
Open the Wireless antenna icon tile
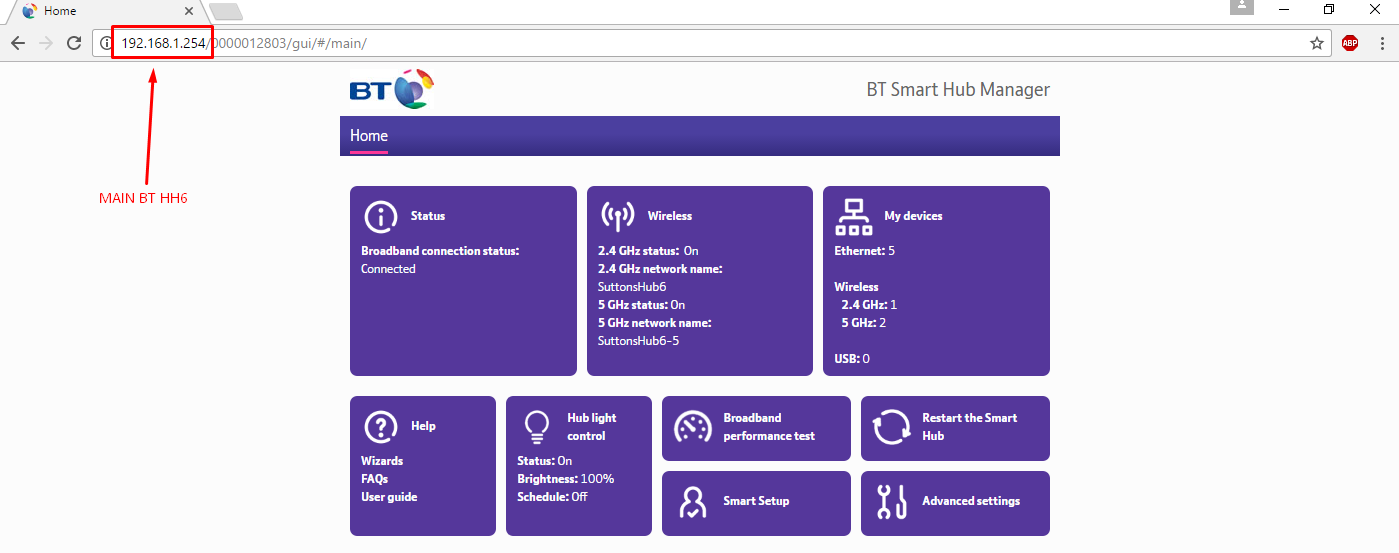(617, 216)
